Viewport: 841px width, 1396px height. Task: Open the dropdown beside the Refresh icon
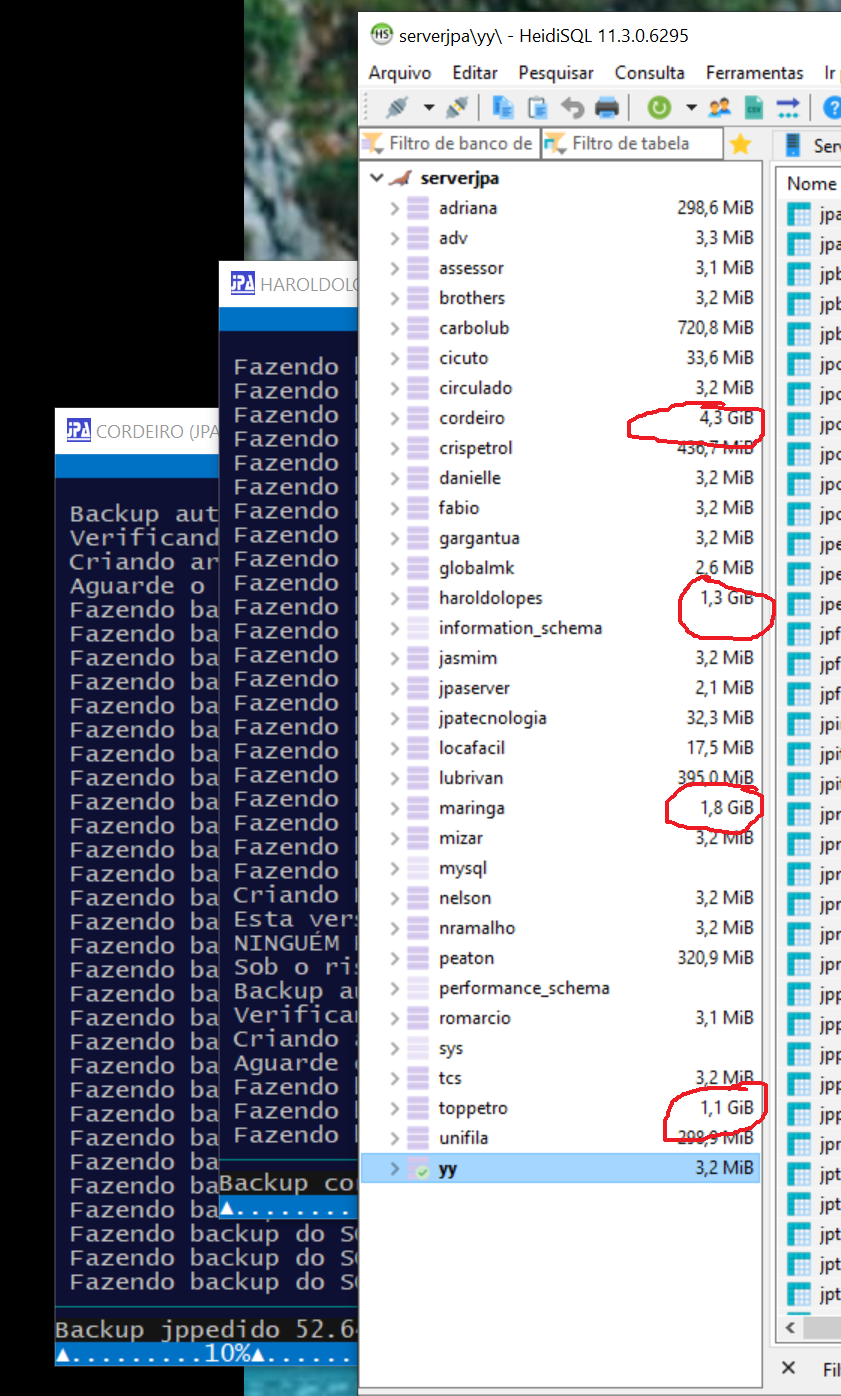tap(690, 107)
